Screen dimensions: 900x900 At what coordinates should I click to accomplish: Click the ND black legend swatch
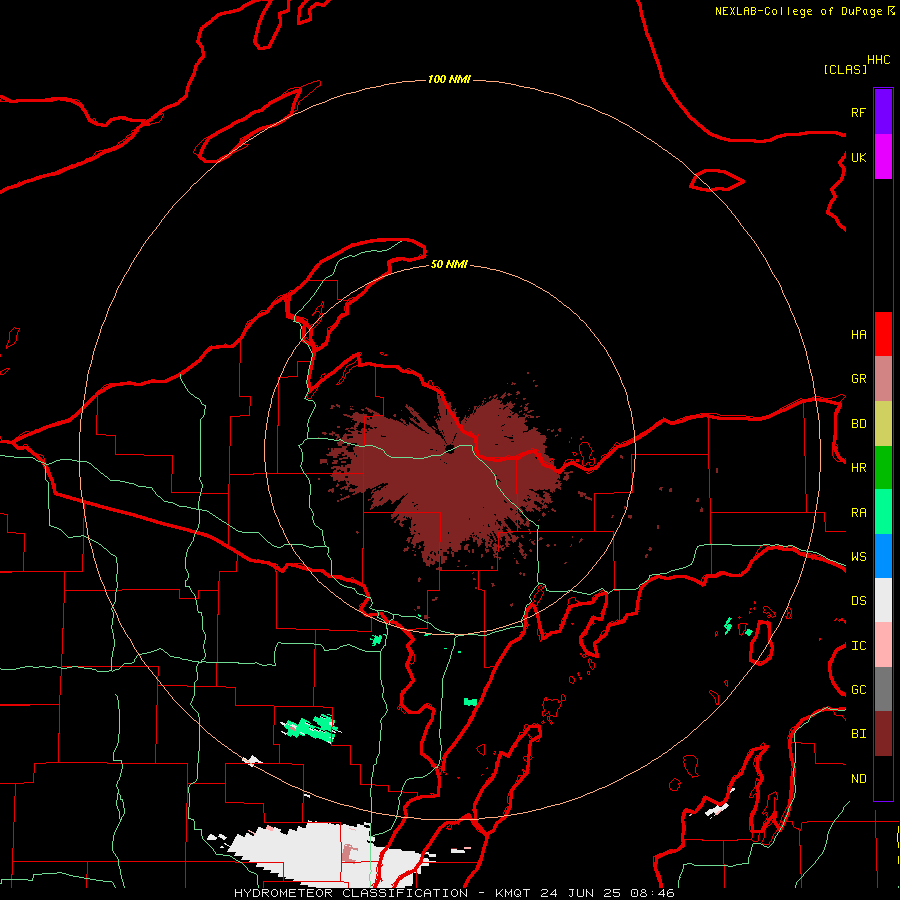883,778
